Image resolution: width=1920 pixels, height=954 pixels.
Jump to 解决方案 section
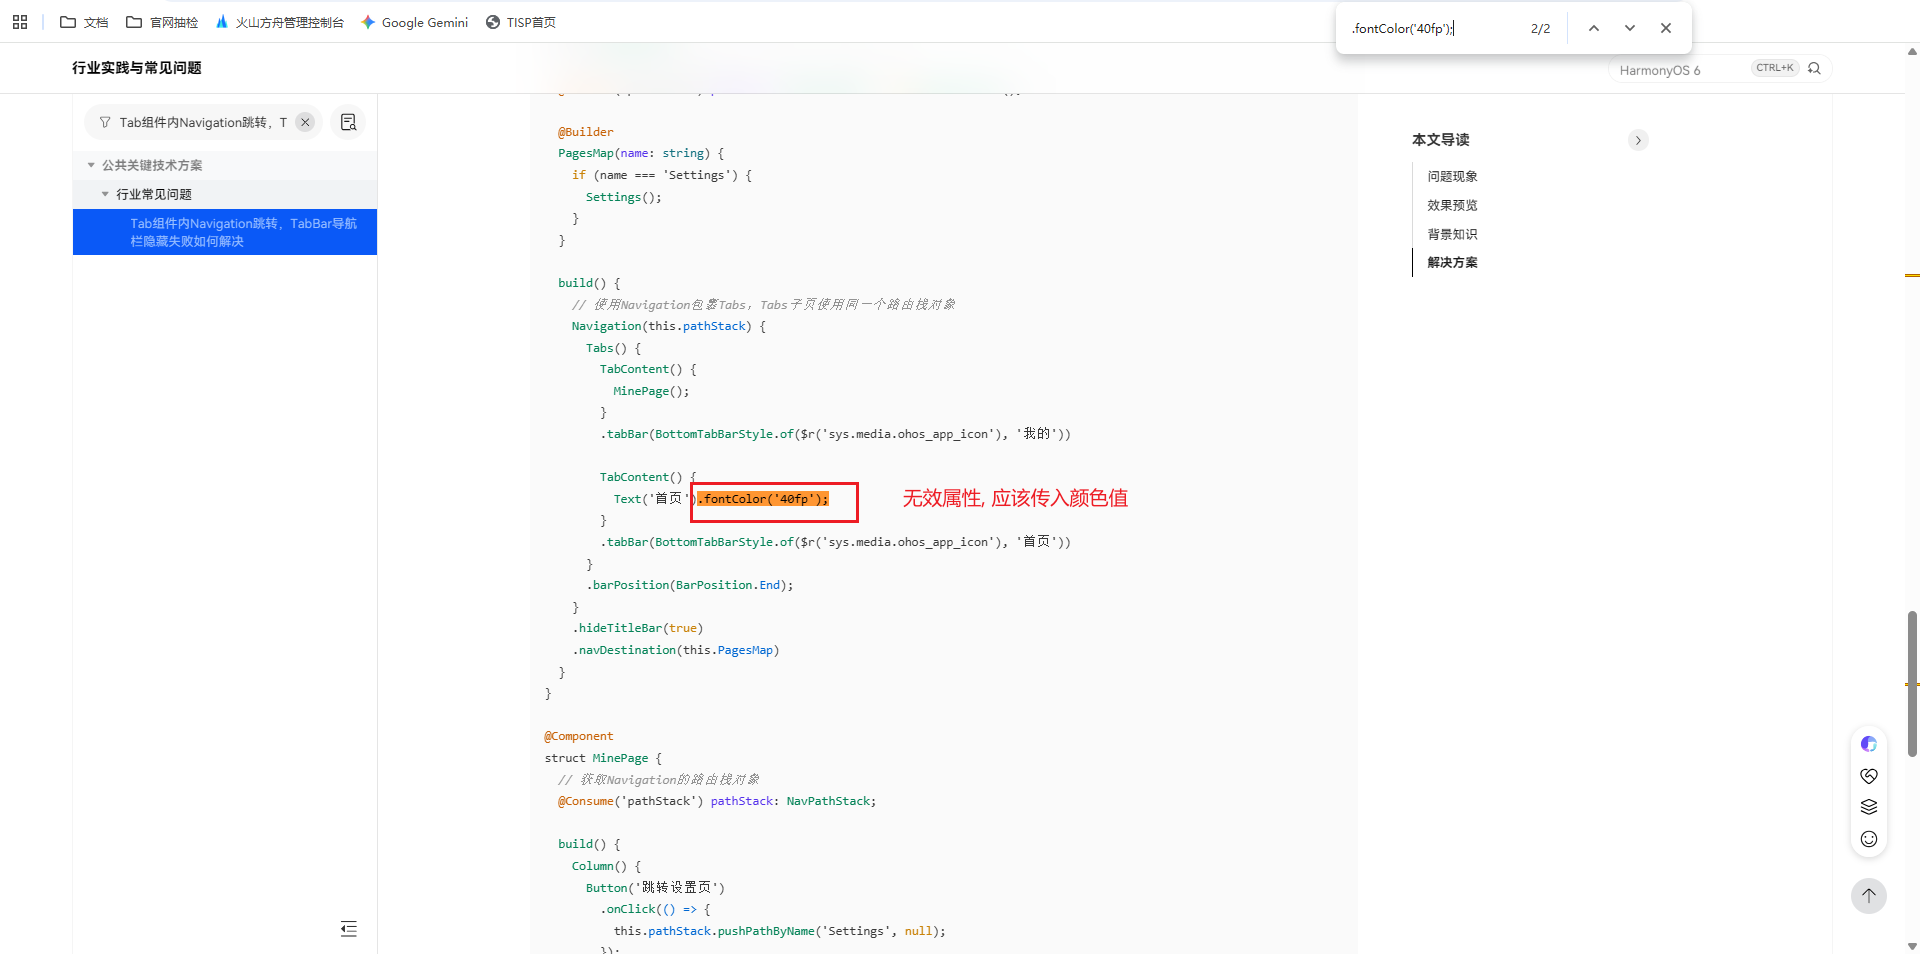1452,262
